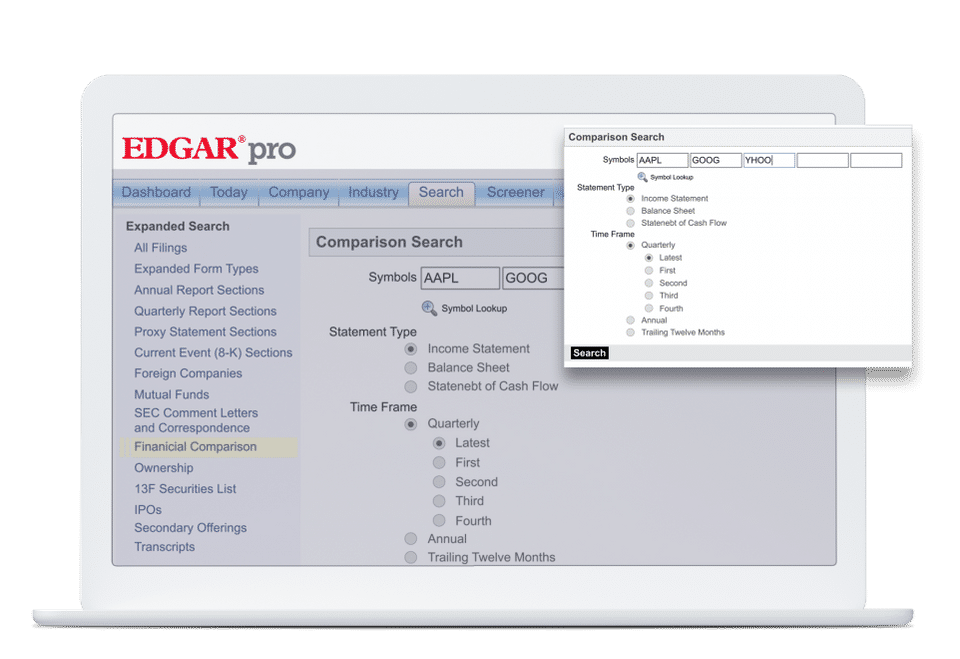Open Mutual Funds link
The width and height of the screenshot is (960, 659).
point(171,394)
